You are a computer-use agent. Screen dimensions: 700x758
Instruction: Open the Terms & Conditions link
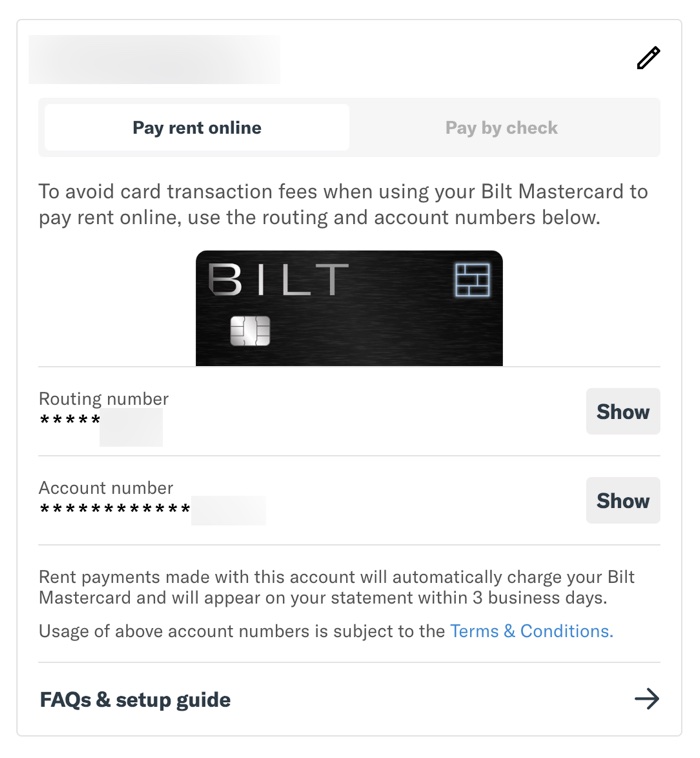click(x=531, y=631)
